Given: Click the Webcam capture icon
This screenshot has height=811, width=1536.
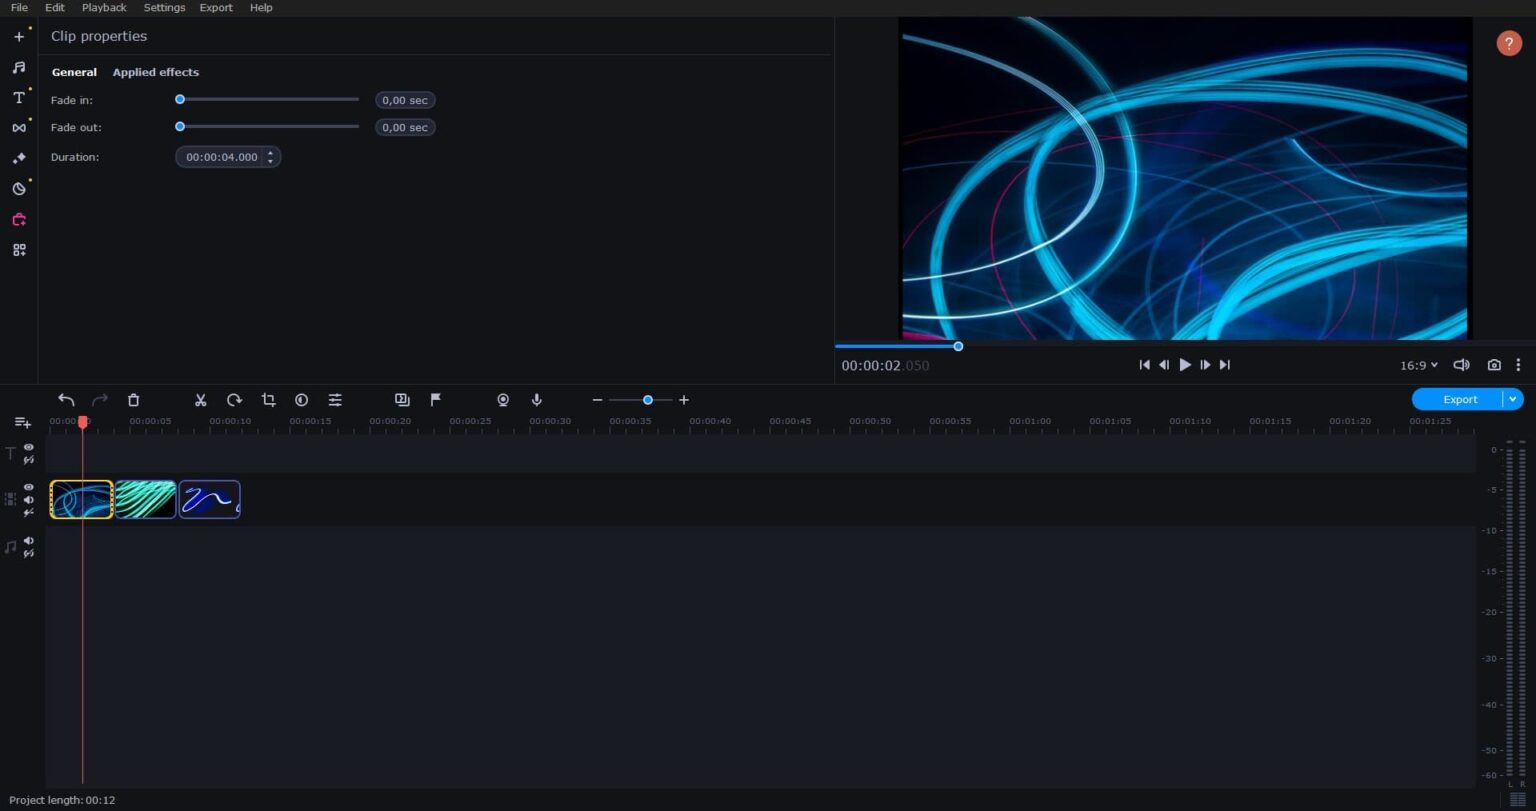Looking at the screenshot, I should tap(503, 399).
